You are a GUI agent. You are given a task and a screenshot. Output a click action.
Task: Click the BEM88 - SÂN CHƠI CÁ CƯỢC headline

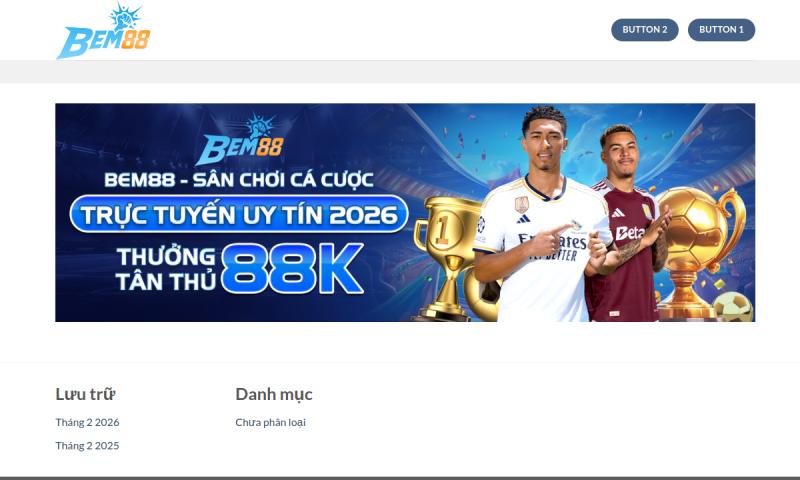click(239, 180)
